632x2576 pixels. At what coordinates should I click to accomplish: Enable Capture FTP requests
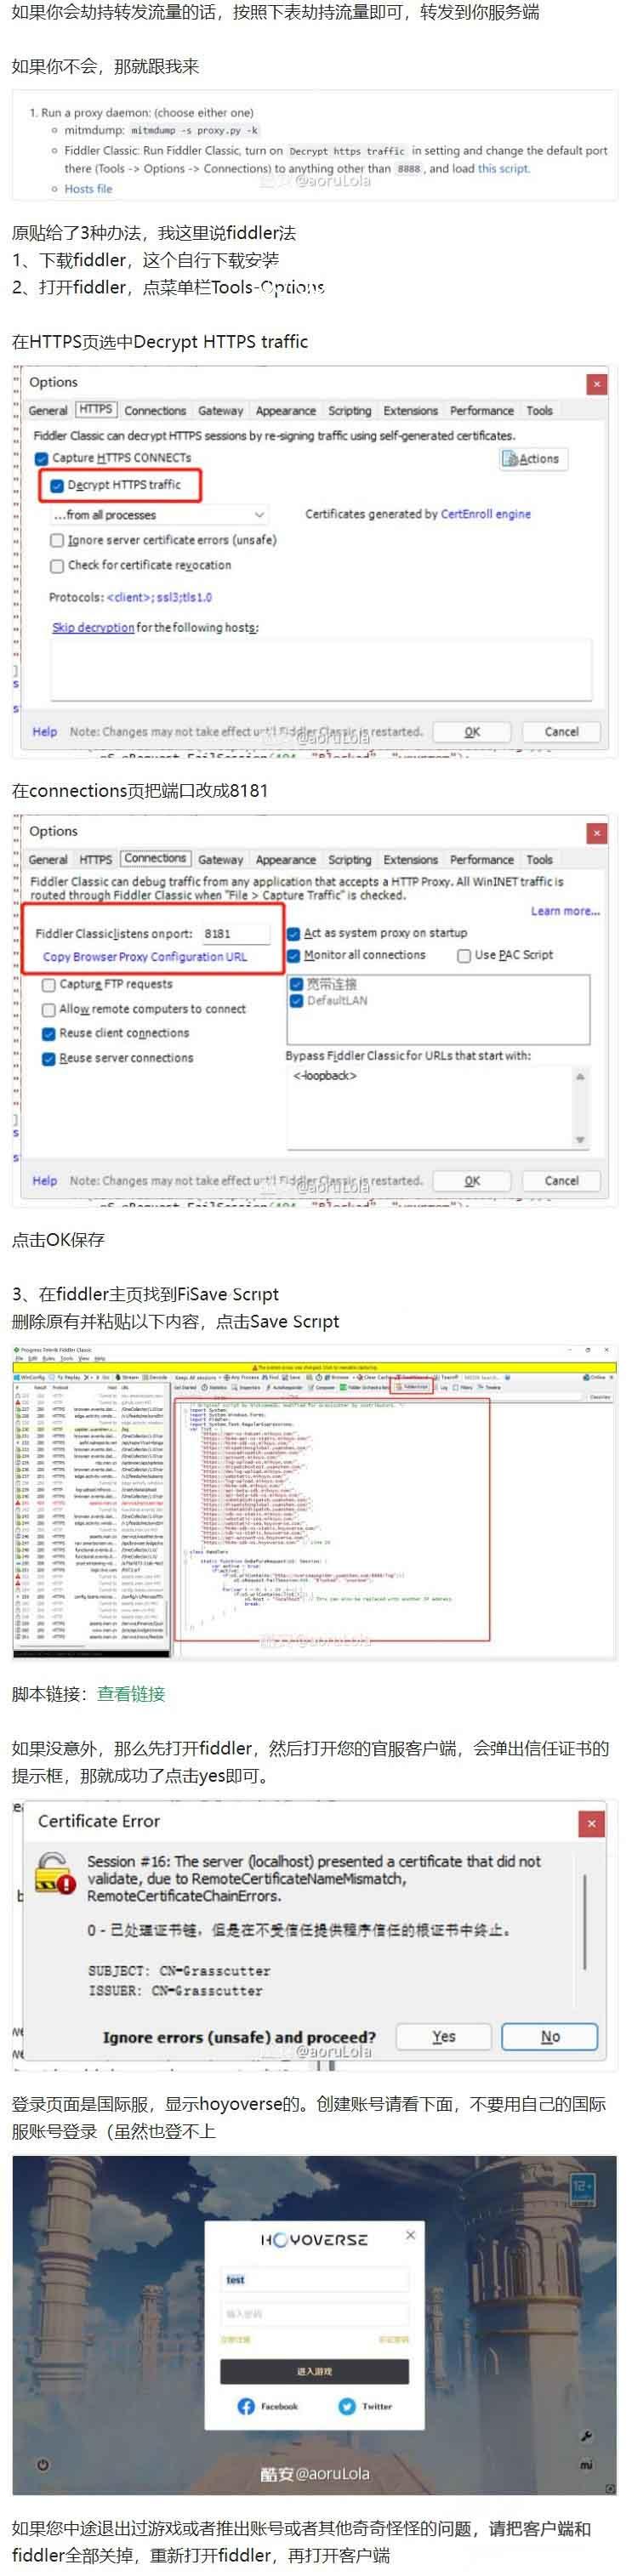(48, 984)
